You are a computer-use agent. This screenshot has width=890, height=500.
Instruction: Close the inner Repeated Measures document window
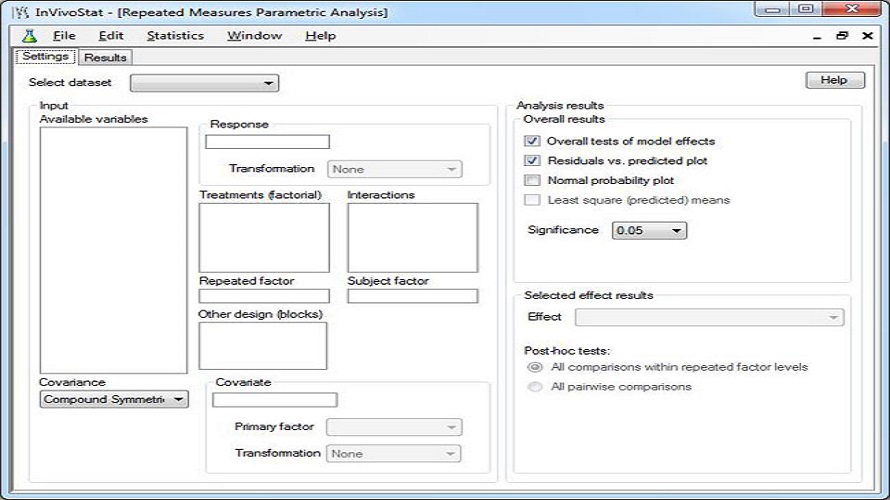point(867,36)
